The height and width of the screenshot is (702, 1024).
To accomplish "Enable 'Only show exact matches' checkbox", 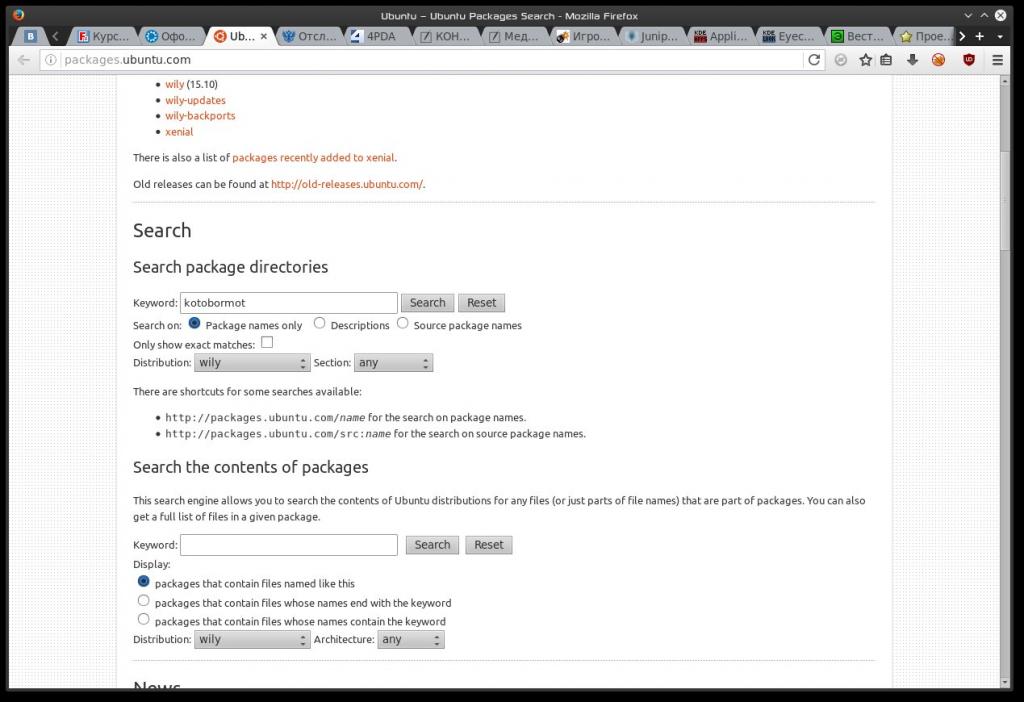I will [267, 342].
